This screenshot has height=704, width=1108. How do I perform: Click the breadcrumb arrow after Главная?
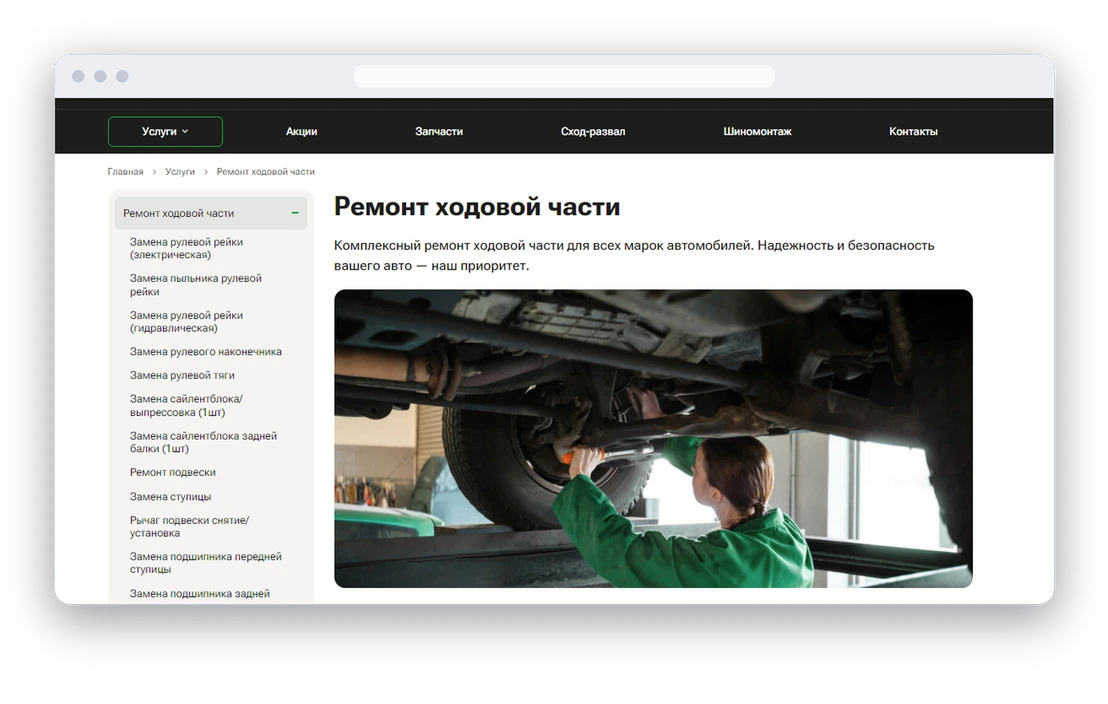tap(154, 172)
